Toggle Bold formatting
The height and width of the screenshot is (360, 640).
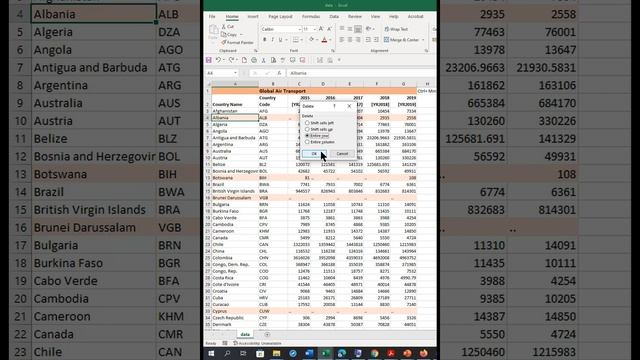click(264, 40)
